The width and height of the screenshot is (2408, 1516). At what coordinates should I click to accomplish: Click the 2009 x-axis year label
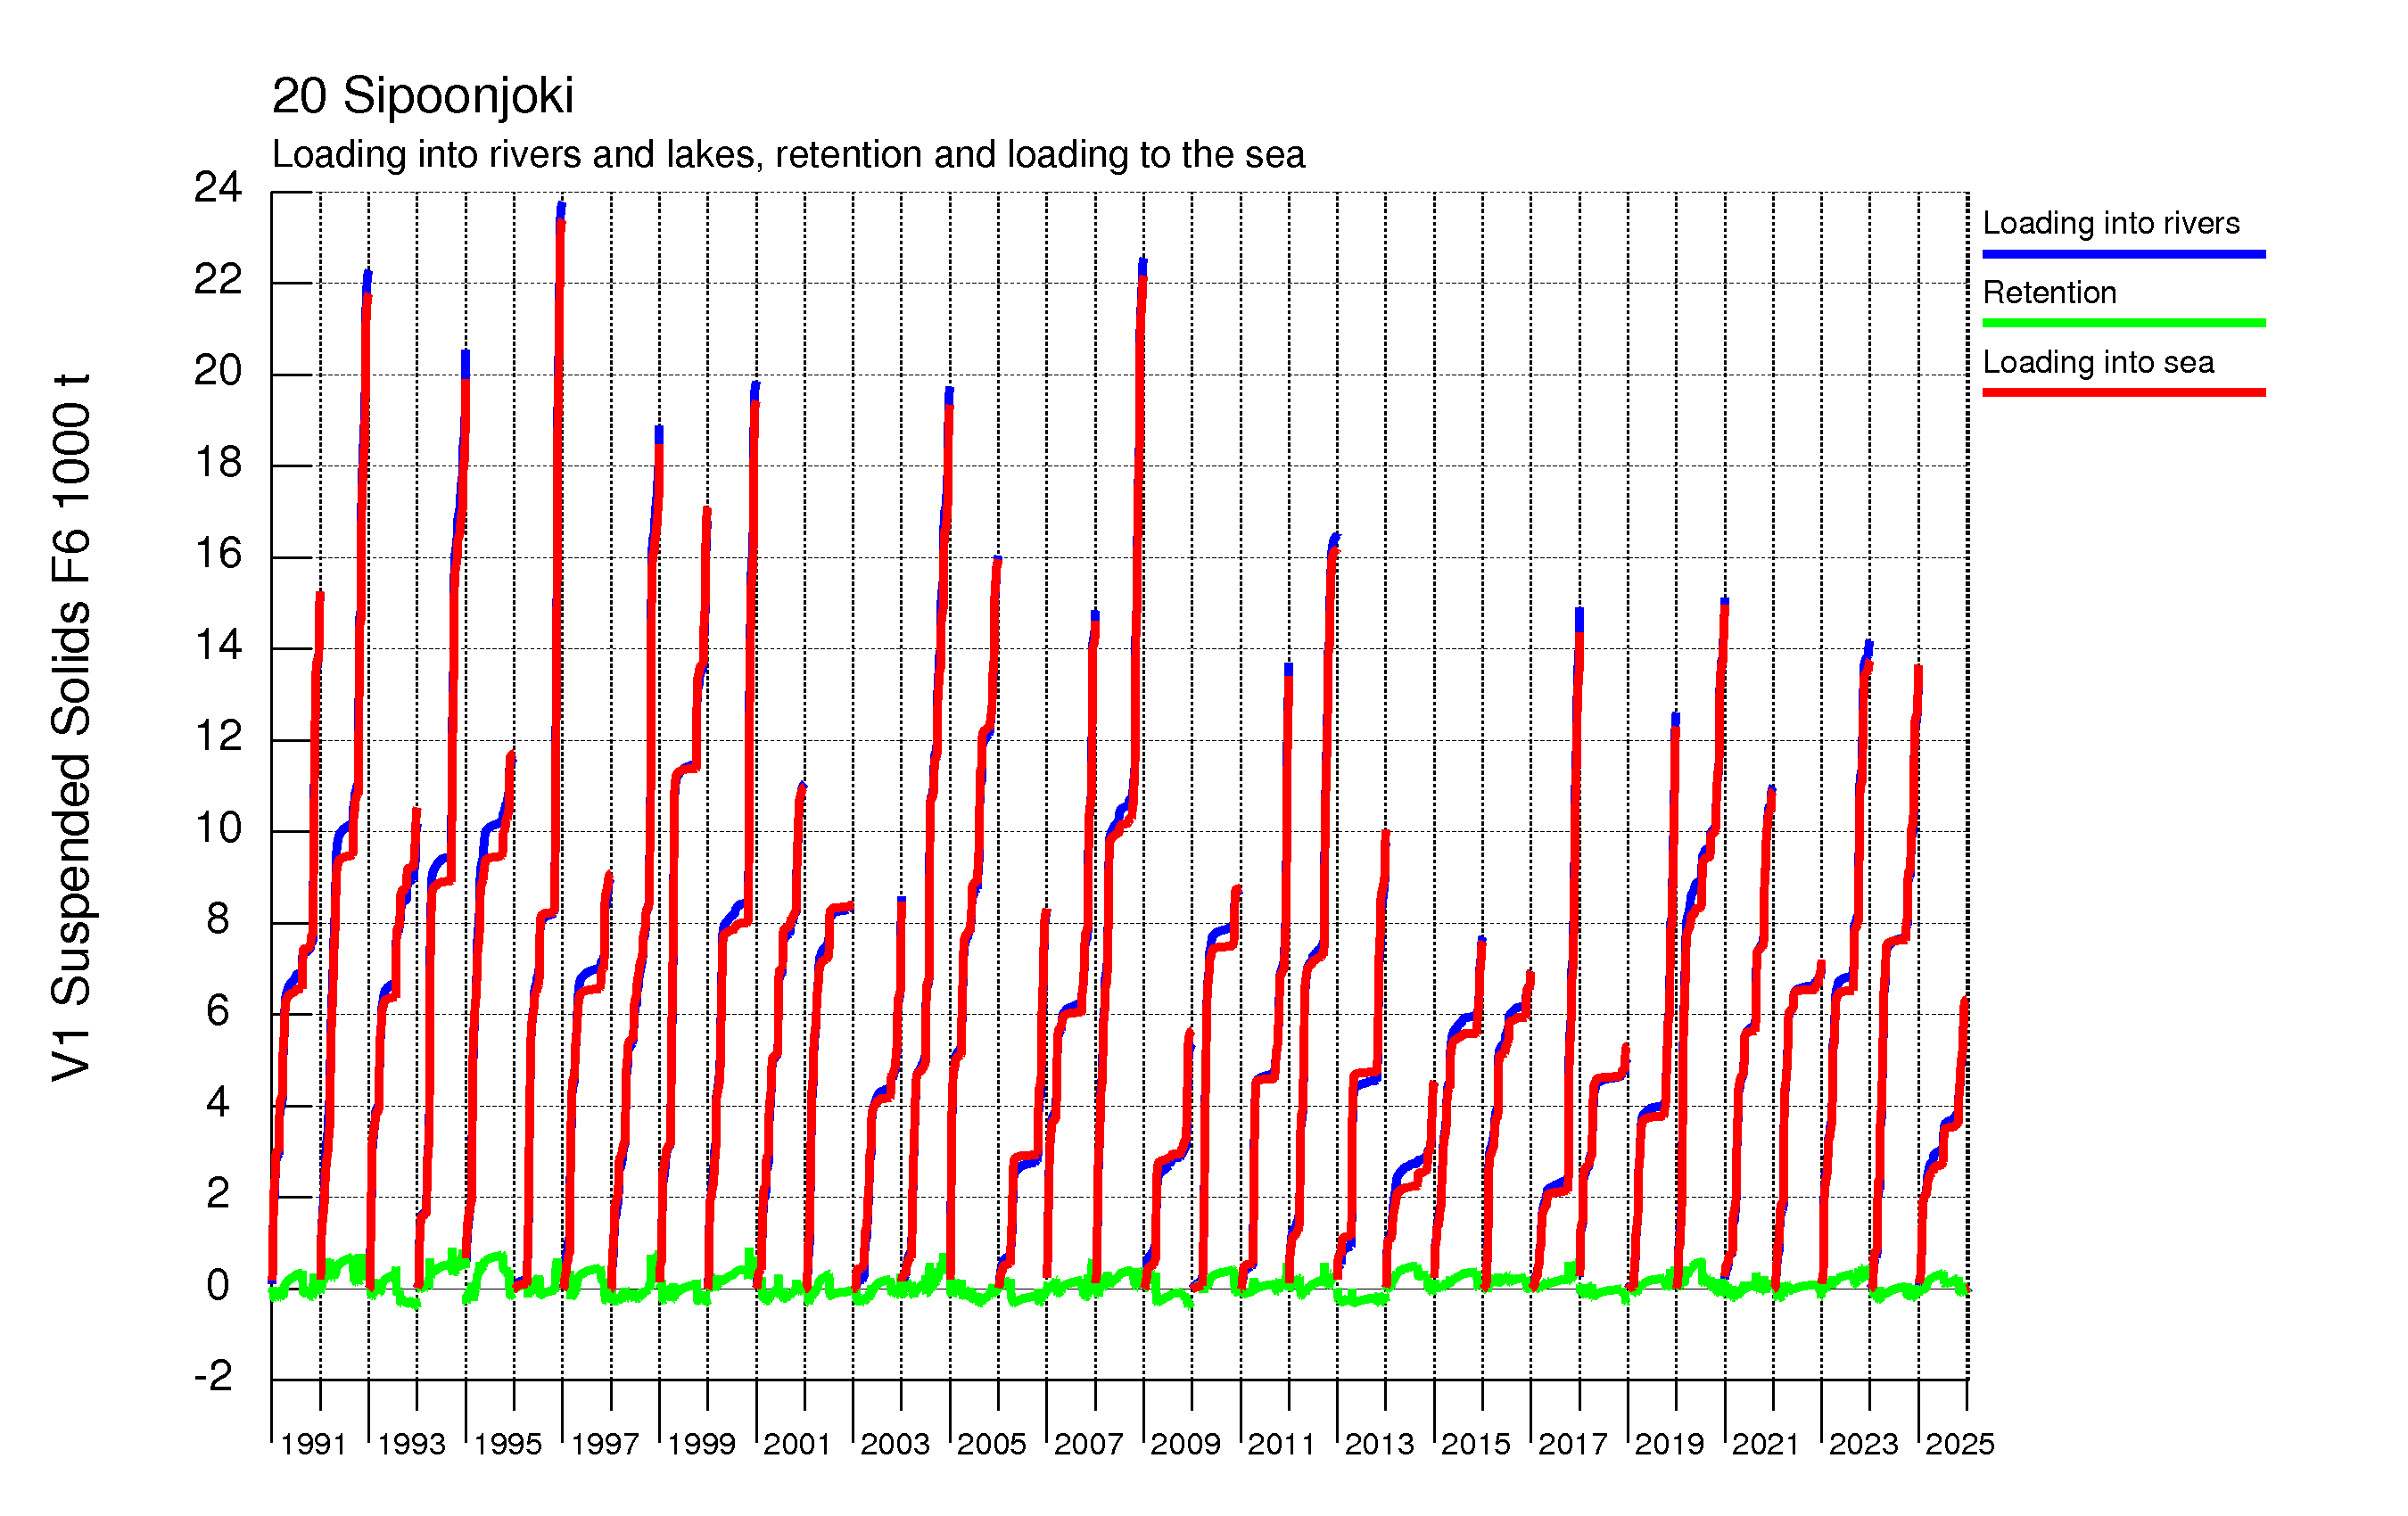point(1185,1444)
